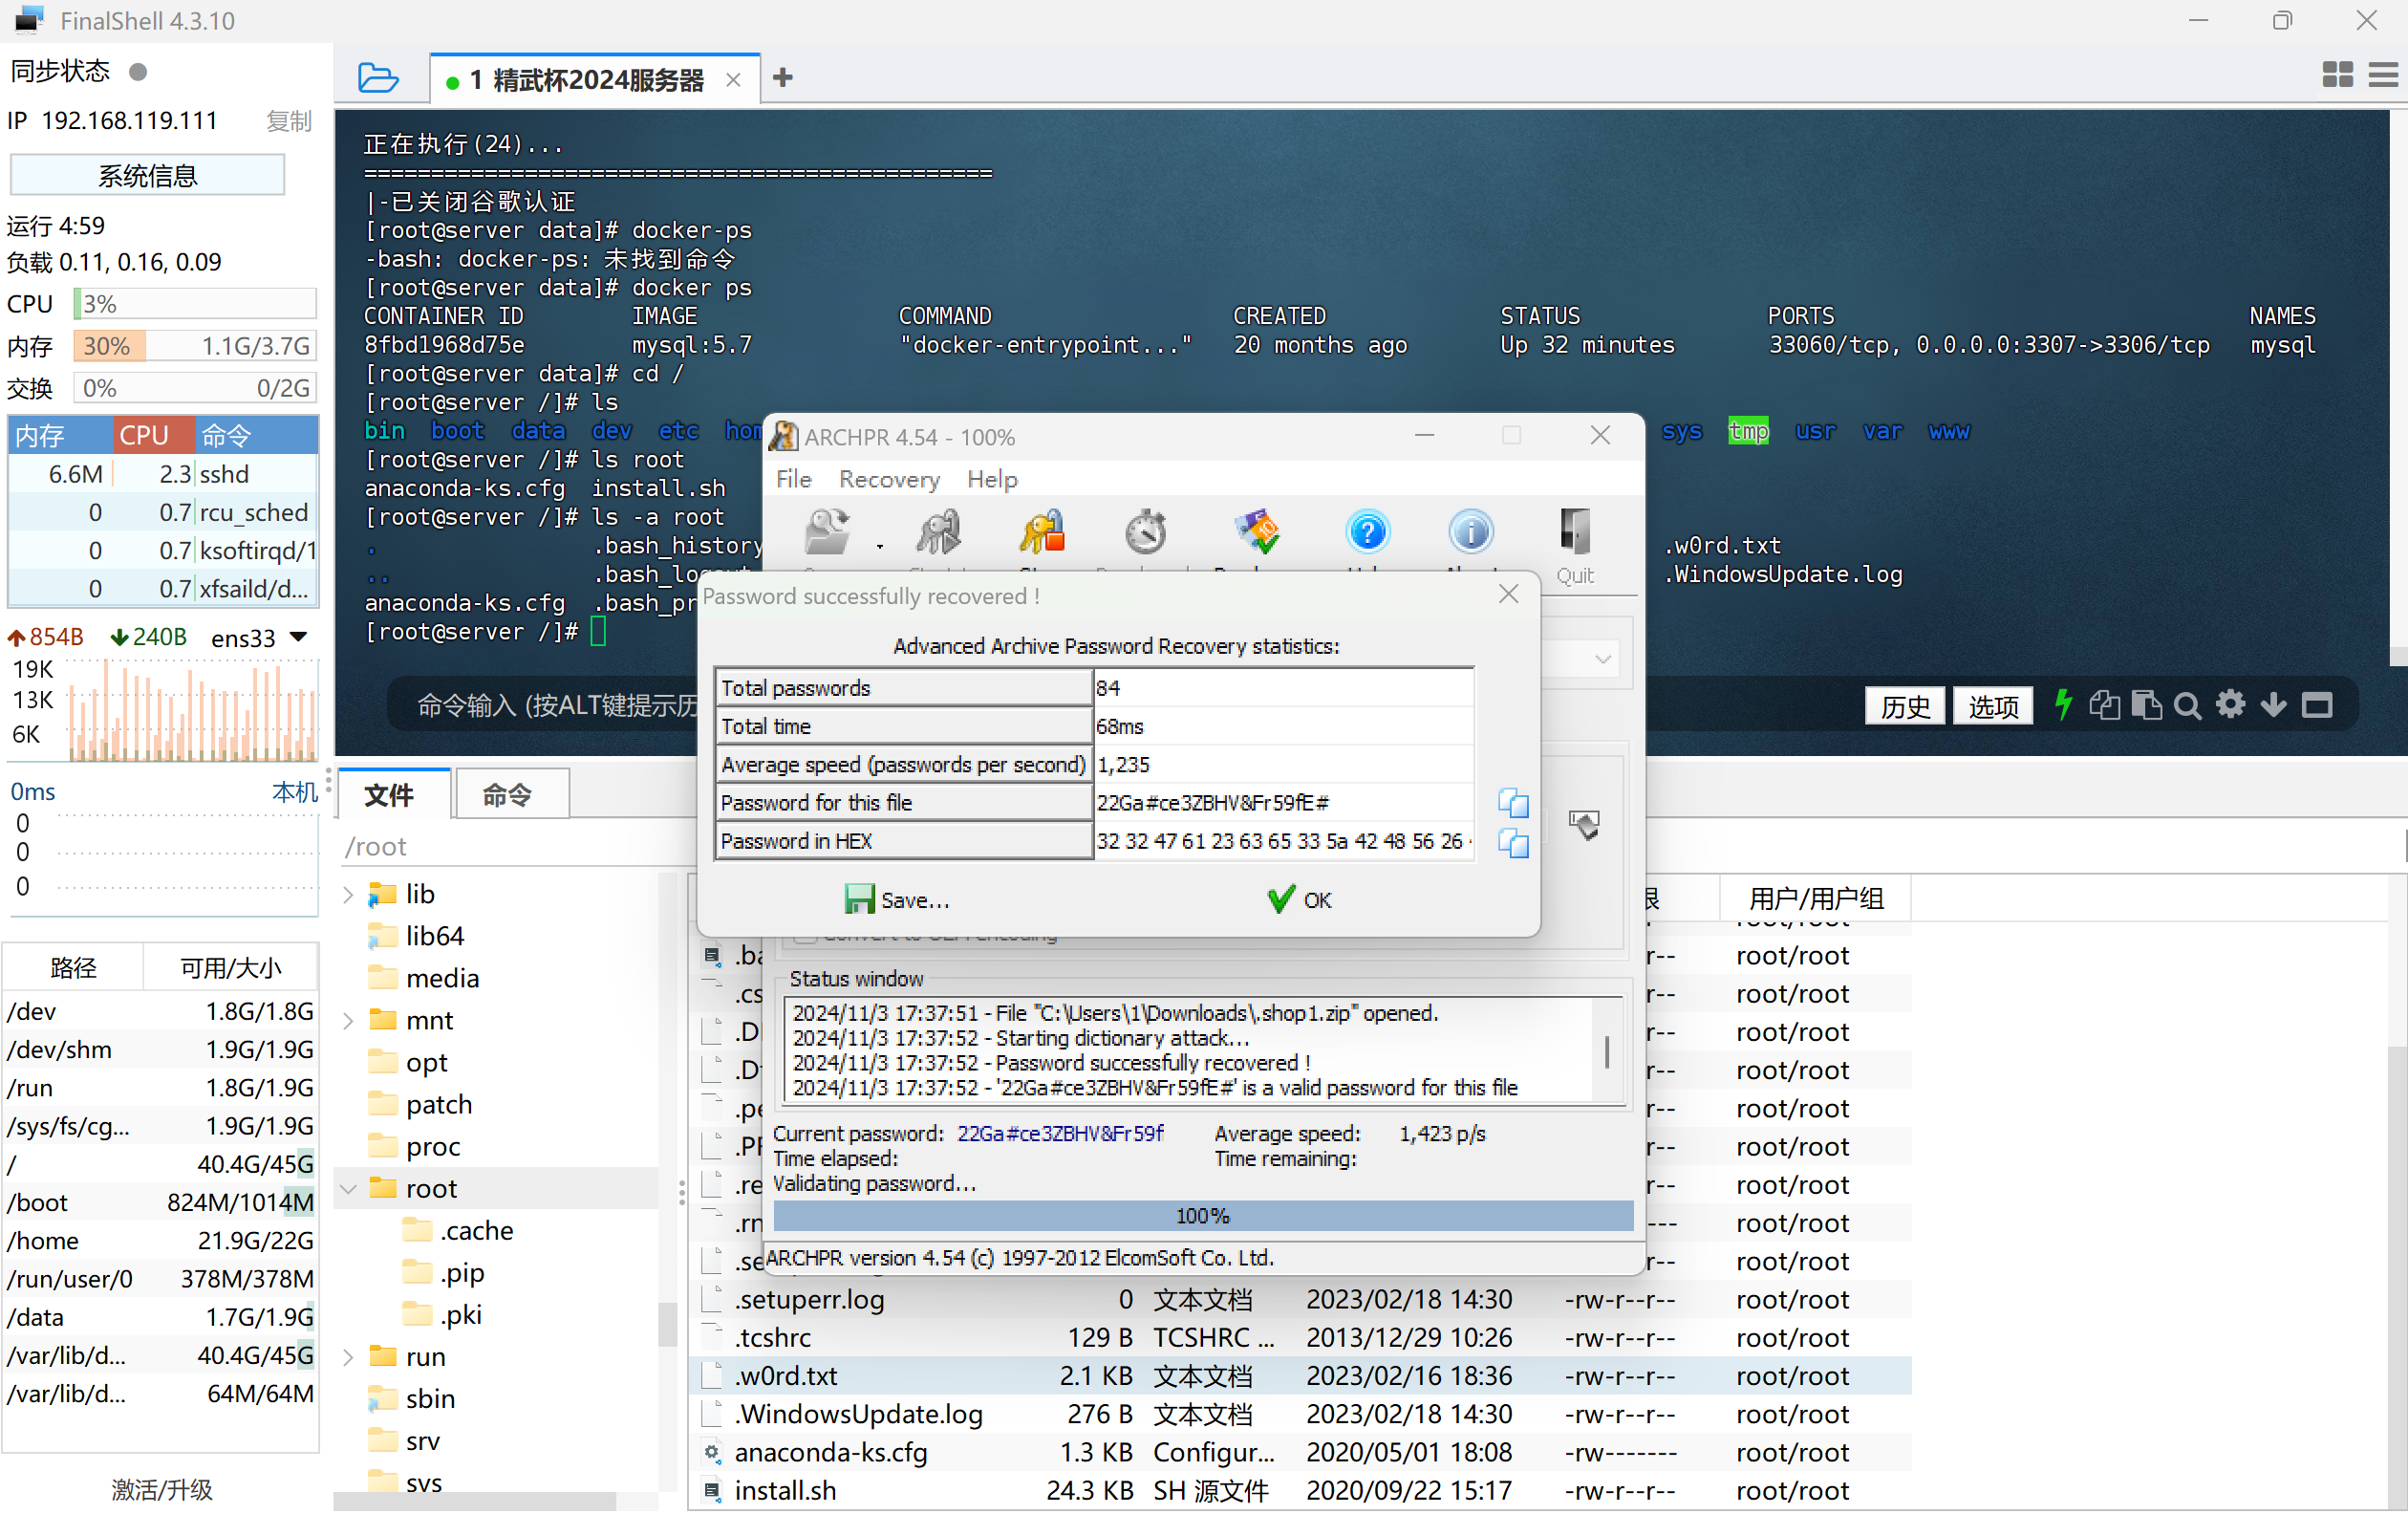This screenshot has height=1514, width=2408.
Task: Open ARCHPR File menu
Action: [794, 479]
